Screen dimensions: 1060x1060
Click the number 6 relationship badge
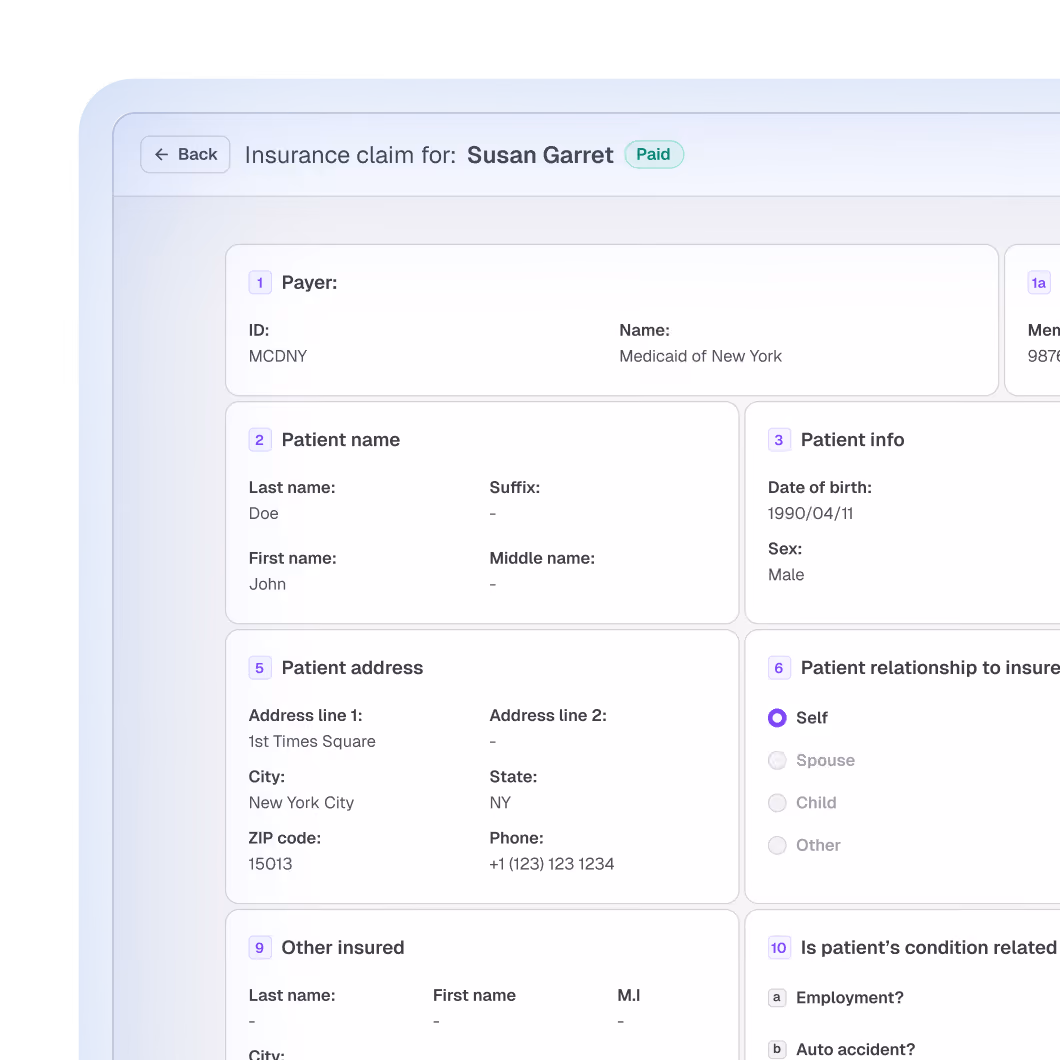coord(779,668)
